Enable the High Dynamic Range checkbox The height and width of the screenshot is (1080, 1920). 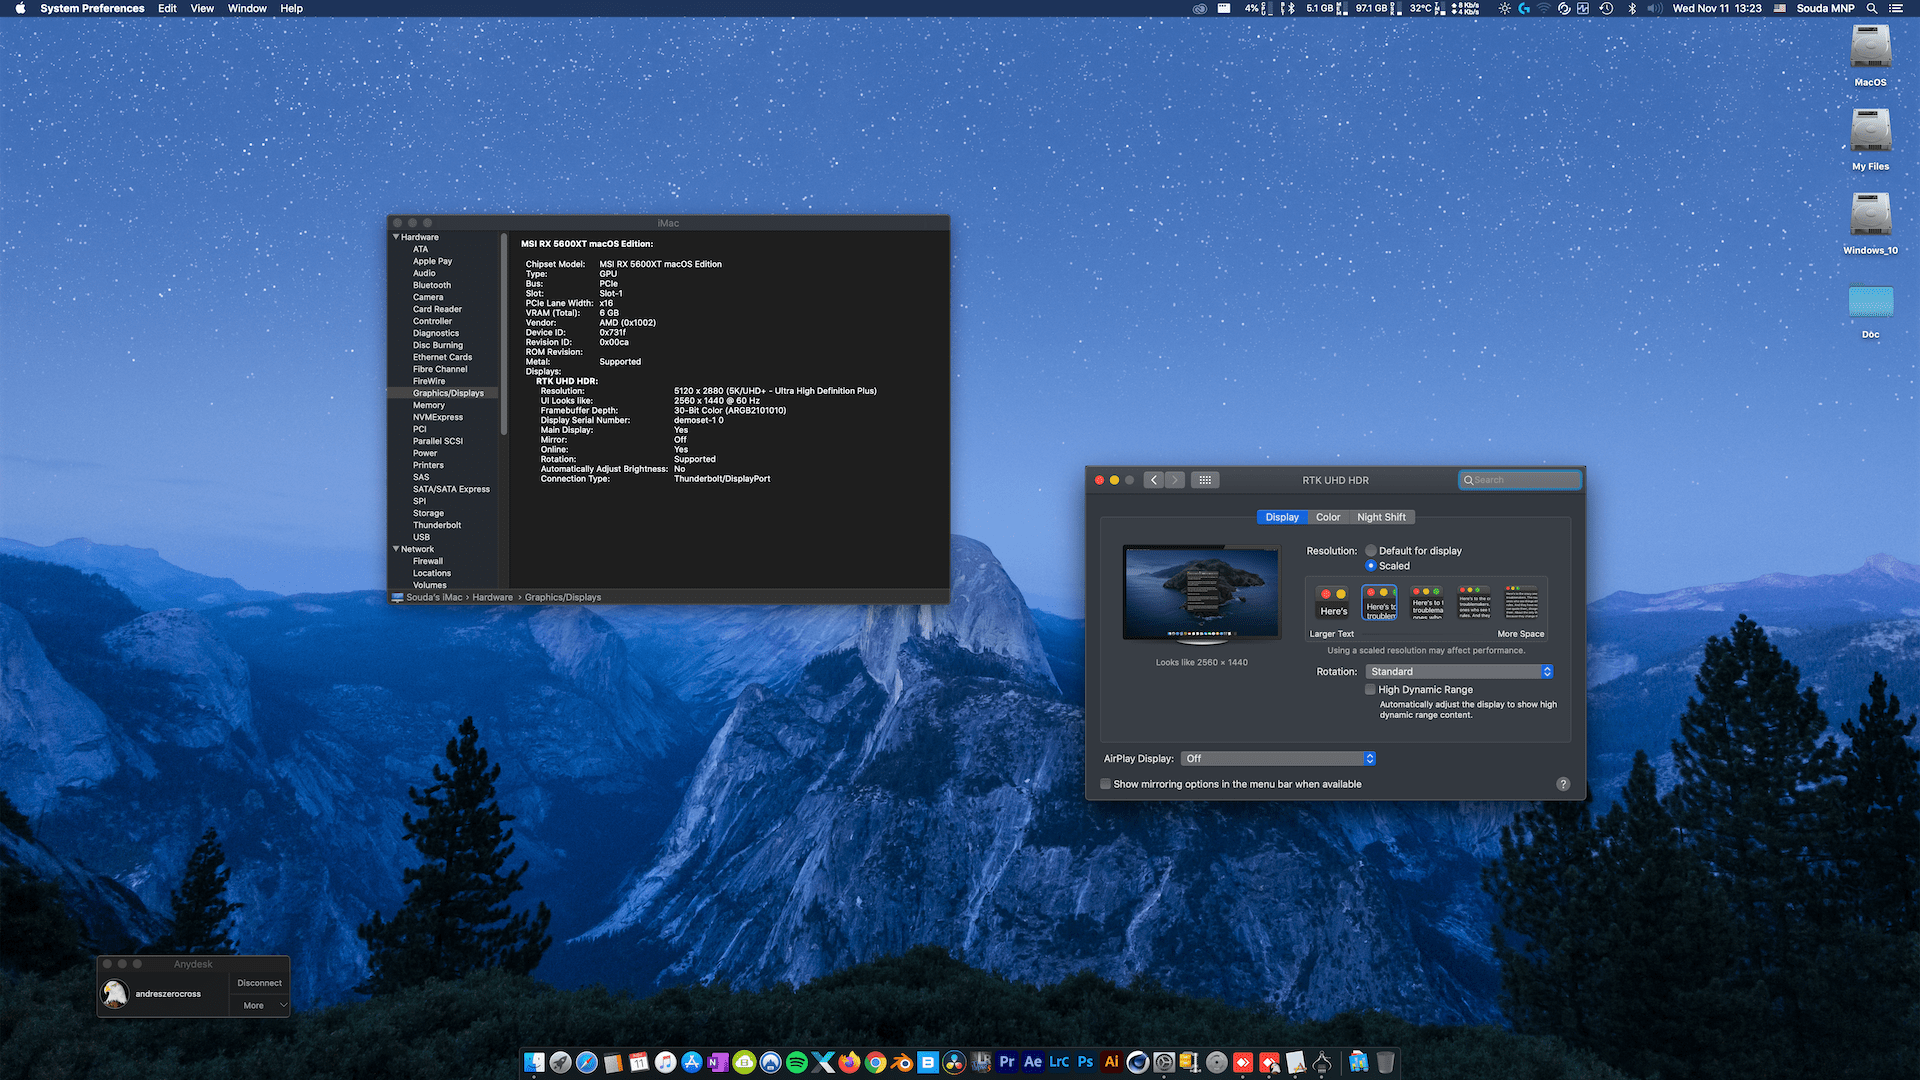[1370, 690]
